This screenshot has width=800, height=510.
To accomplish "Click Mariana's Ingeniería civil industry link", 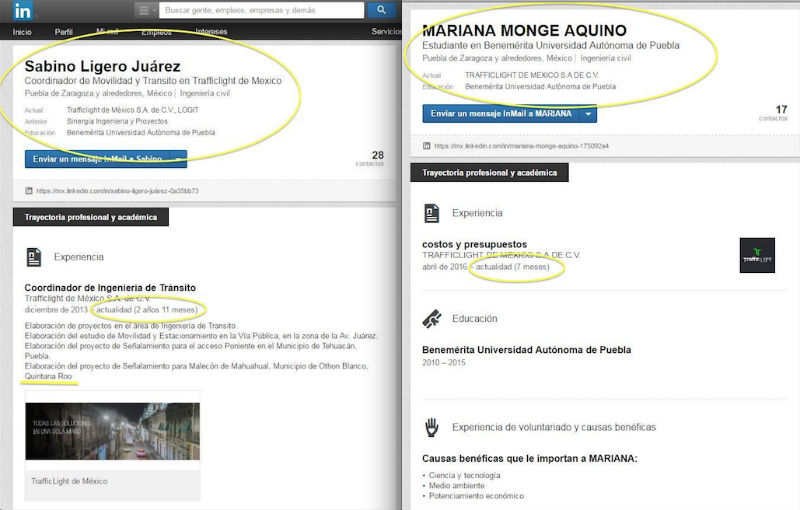I will (x=606, y=58).
